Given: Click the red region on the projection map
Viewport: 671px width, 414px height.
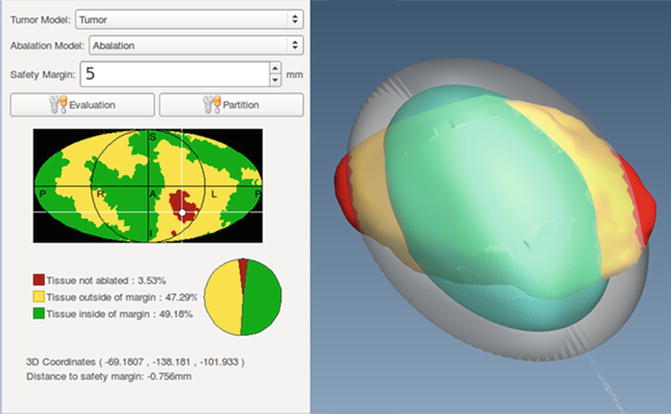Looking at the screenshot, I should point(179,200).
